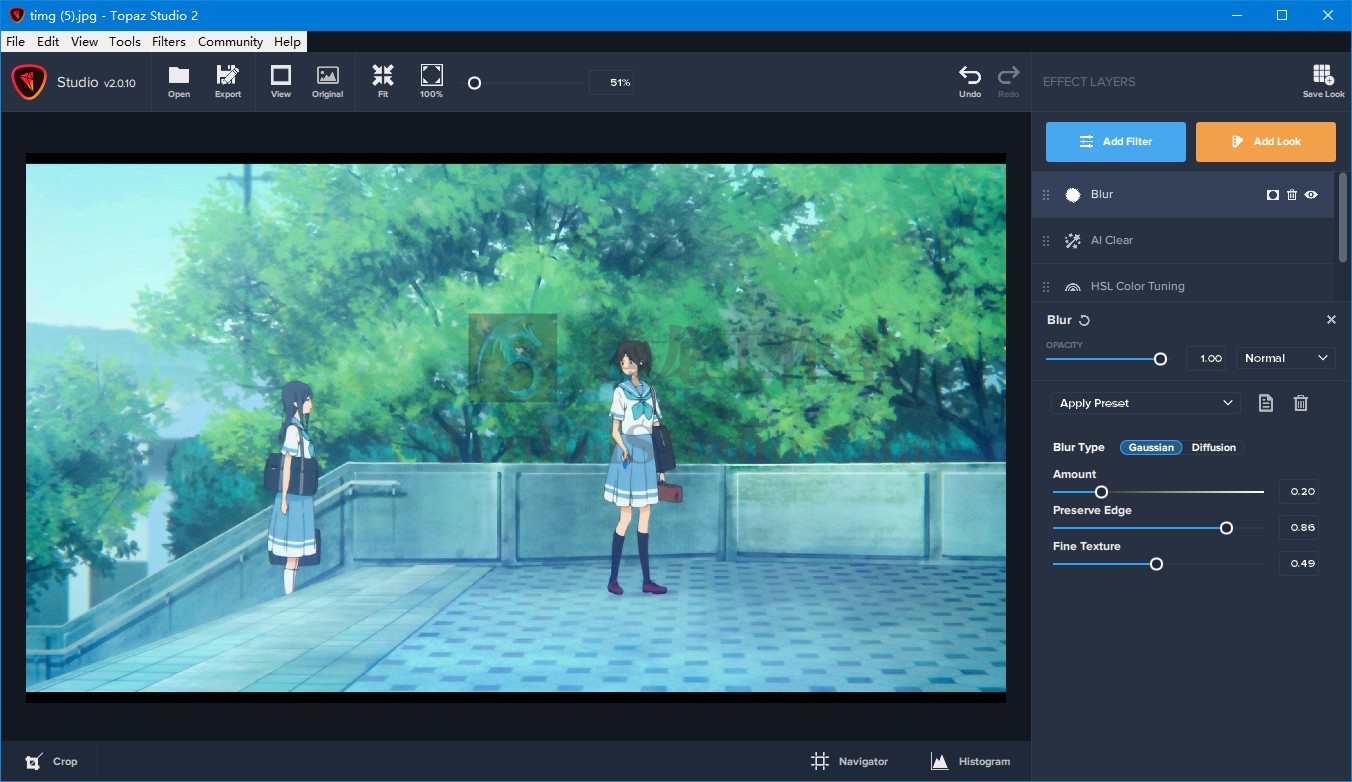This screenshot has height=782, width=1352.
Task: Close the Blur settings panel
Action: point(1331,320)
